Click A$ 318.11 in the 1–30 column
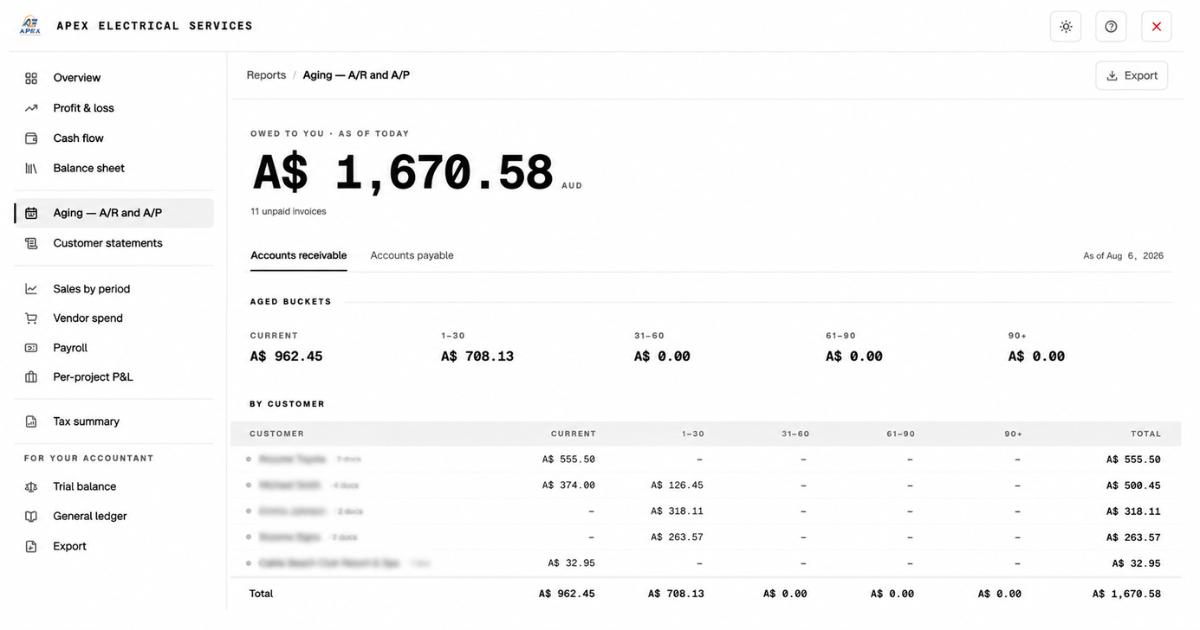 coord(677,511)
